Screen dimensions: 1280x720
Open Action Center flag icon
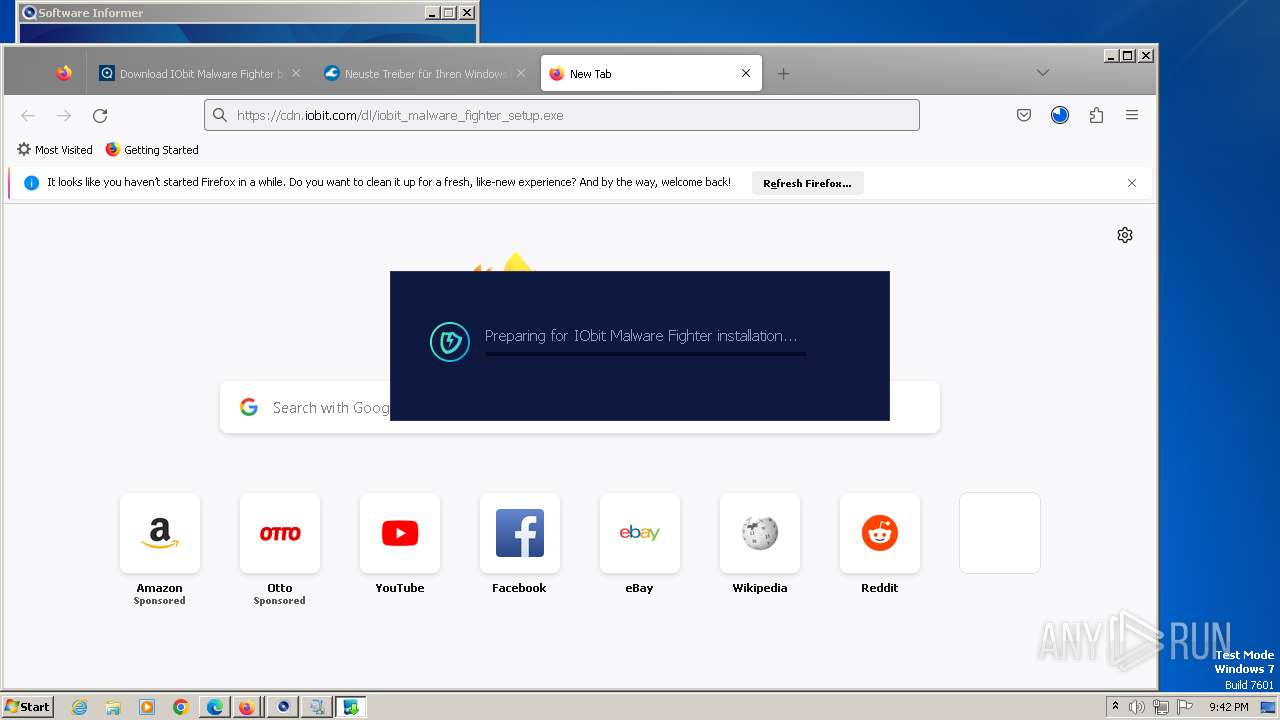click(1185, 707)
